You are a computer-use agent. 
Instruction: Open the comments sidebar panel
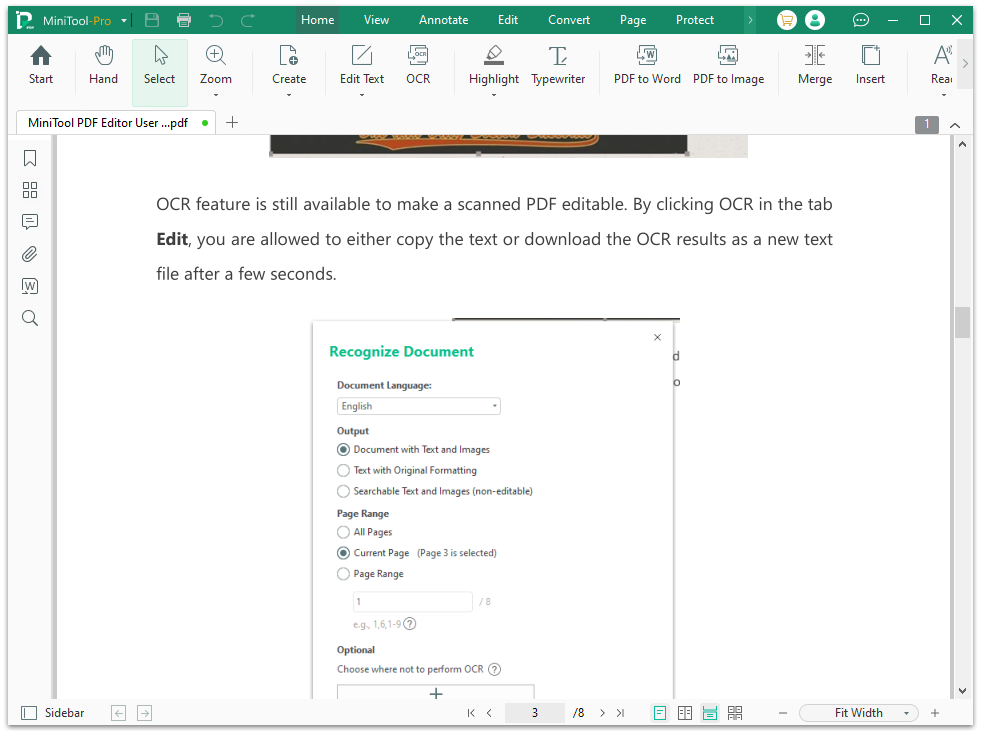pos(29,222)
